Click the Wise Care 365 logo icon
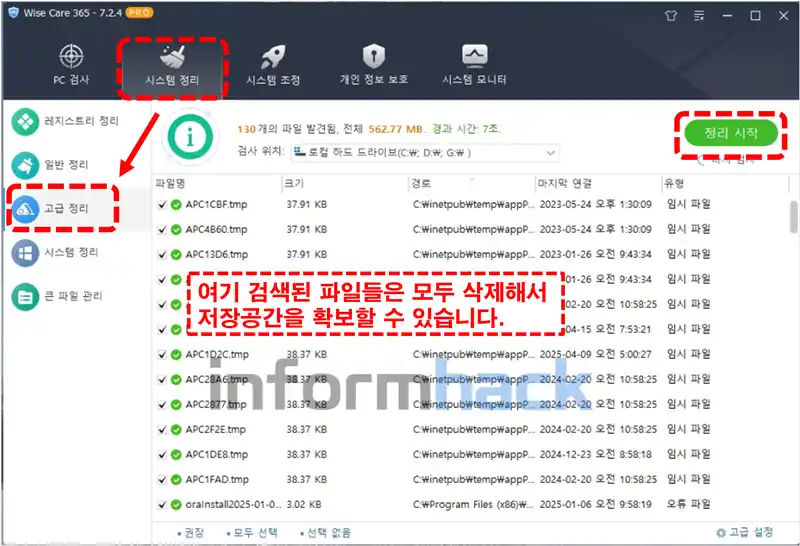Viewport: 800px width, 546px height. click(x=13, y=13)
